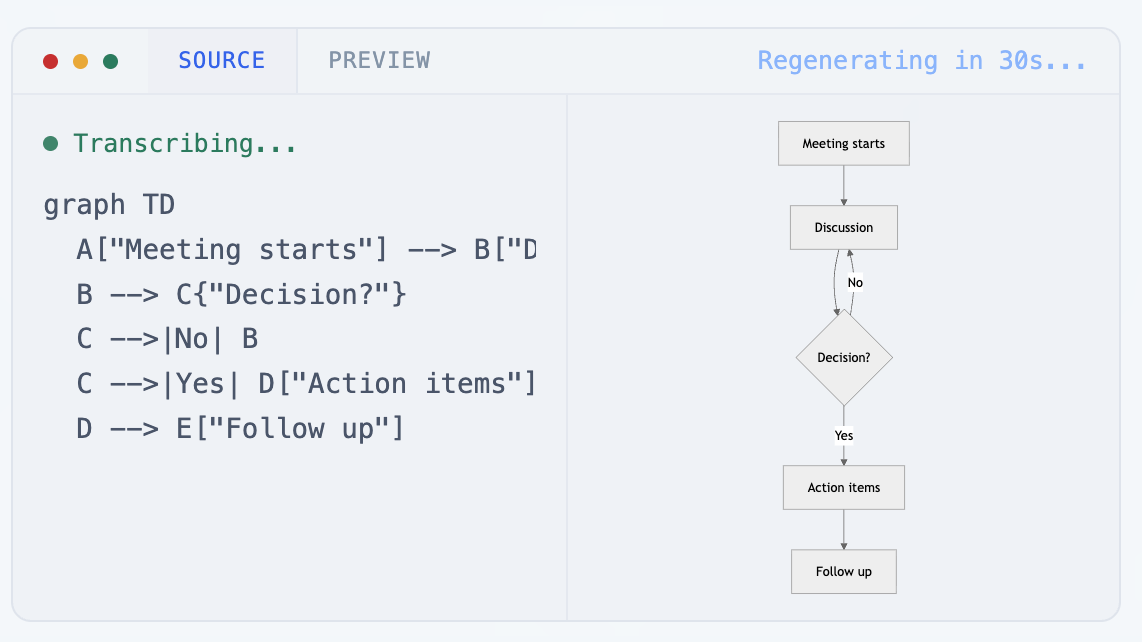Click the red traffic-light window dot

pyautogui.click(x=51, y=60)
